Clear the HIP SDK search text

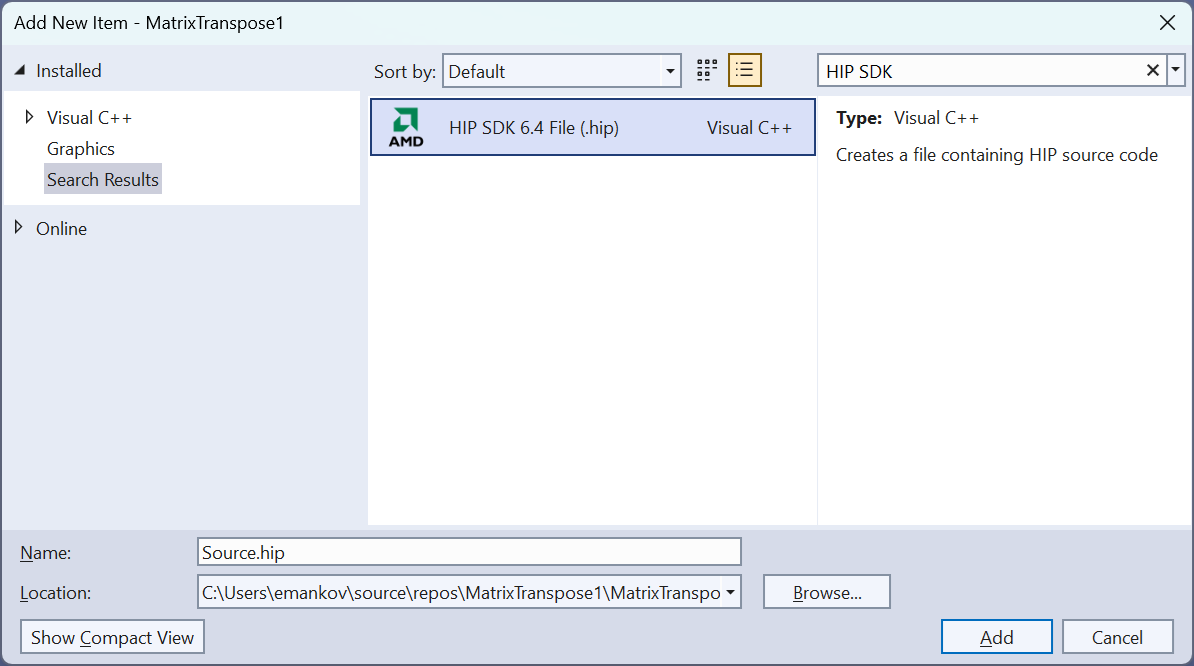pos(1152,70)
